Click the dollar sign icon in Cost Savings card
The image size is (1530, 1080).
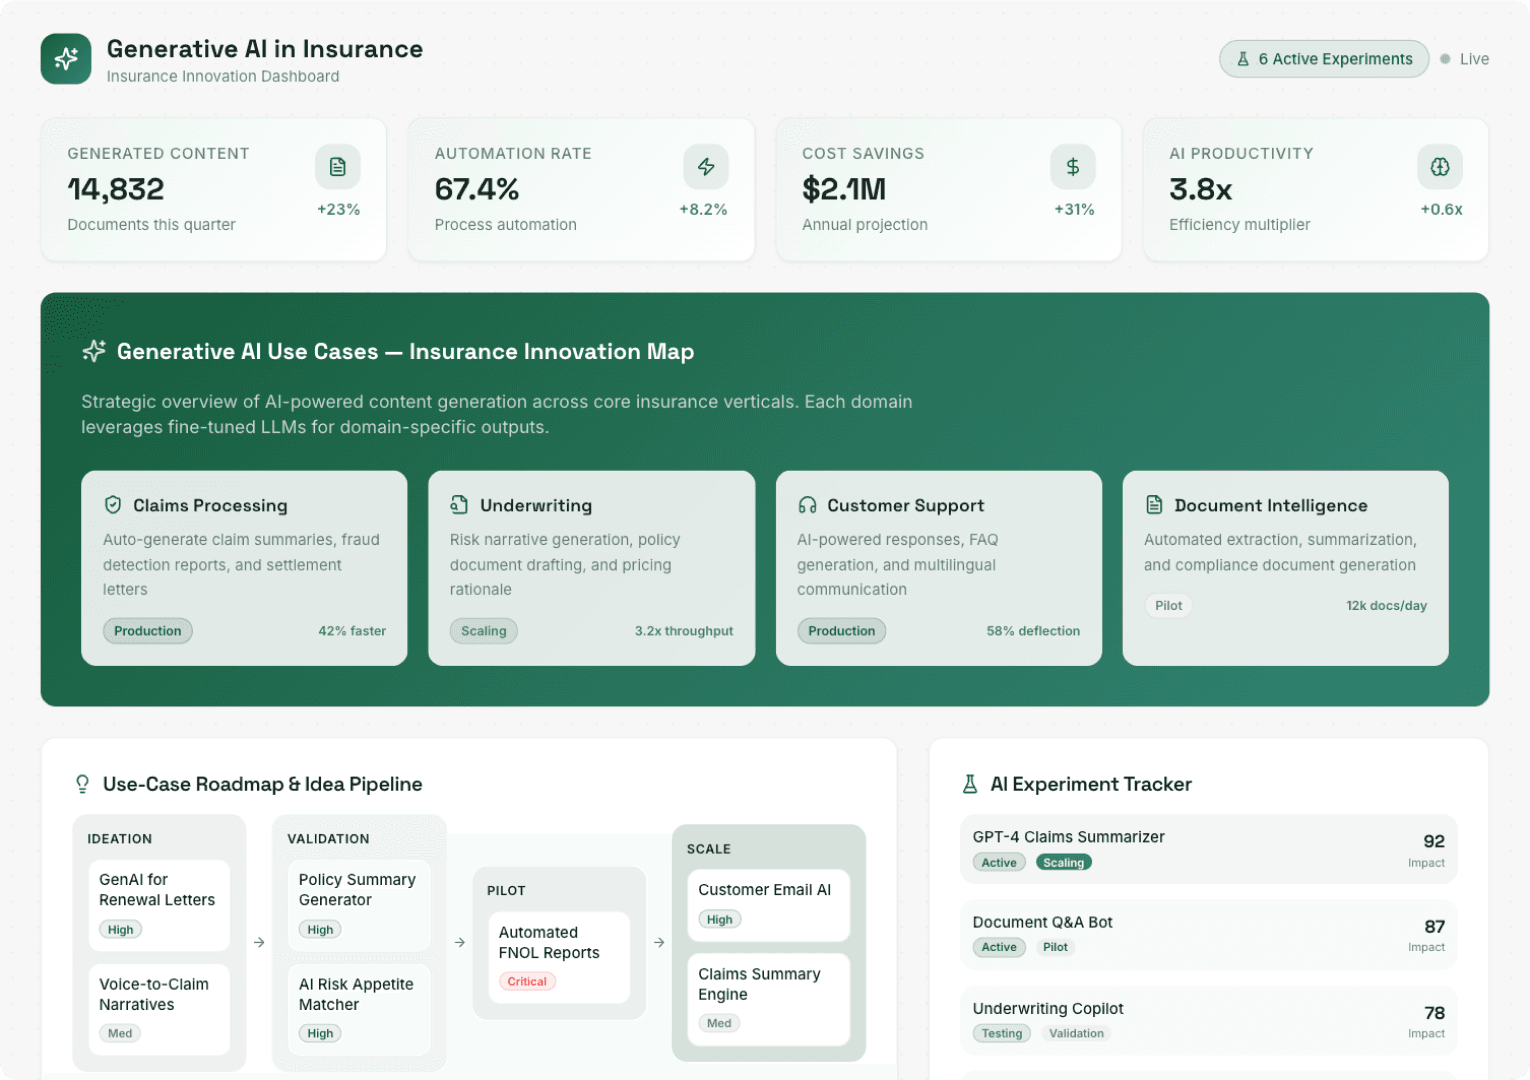point(1073,167)
